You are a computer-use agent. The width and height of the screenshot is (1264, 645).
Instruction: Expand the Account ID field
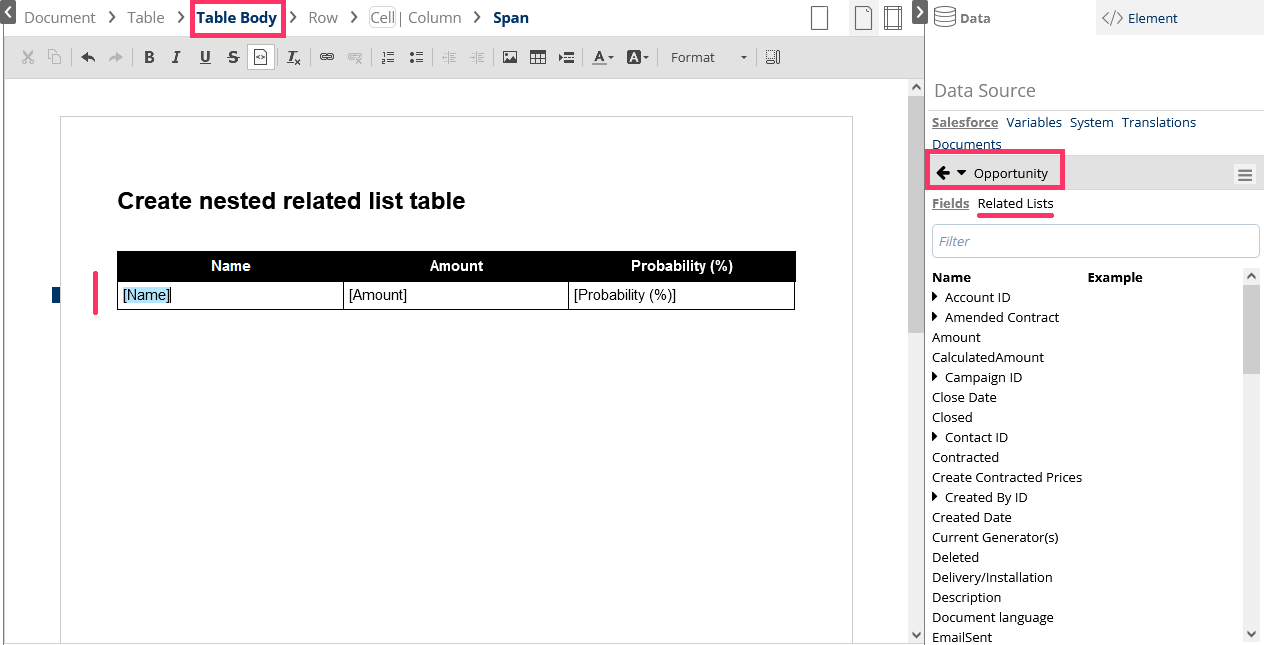(x=935, y=297)
